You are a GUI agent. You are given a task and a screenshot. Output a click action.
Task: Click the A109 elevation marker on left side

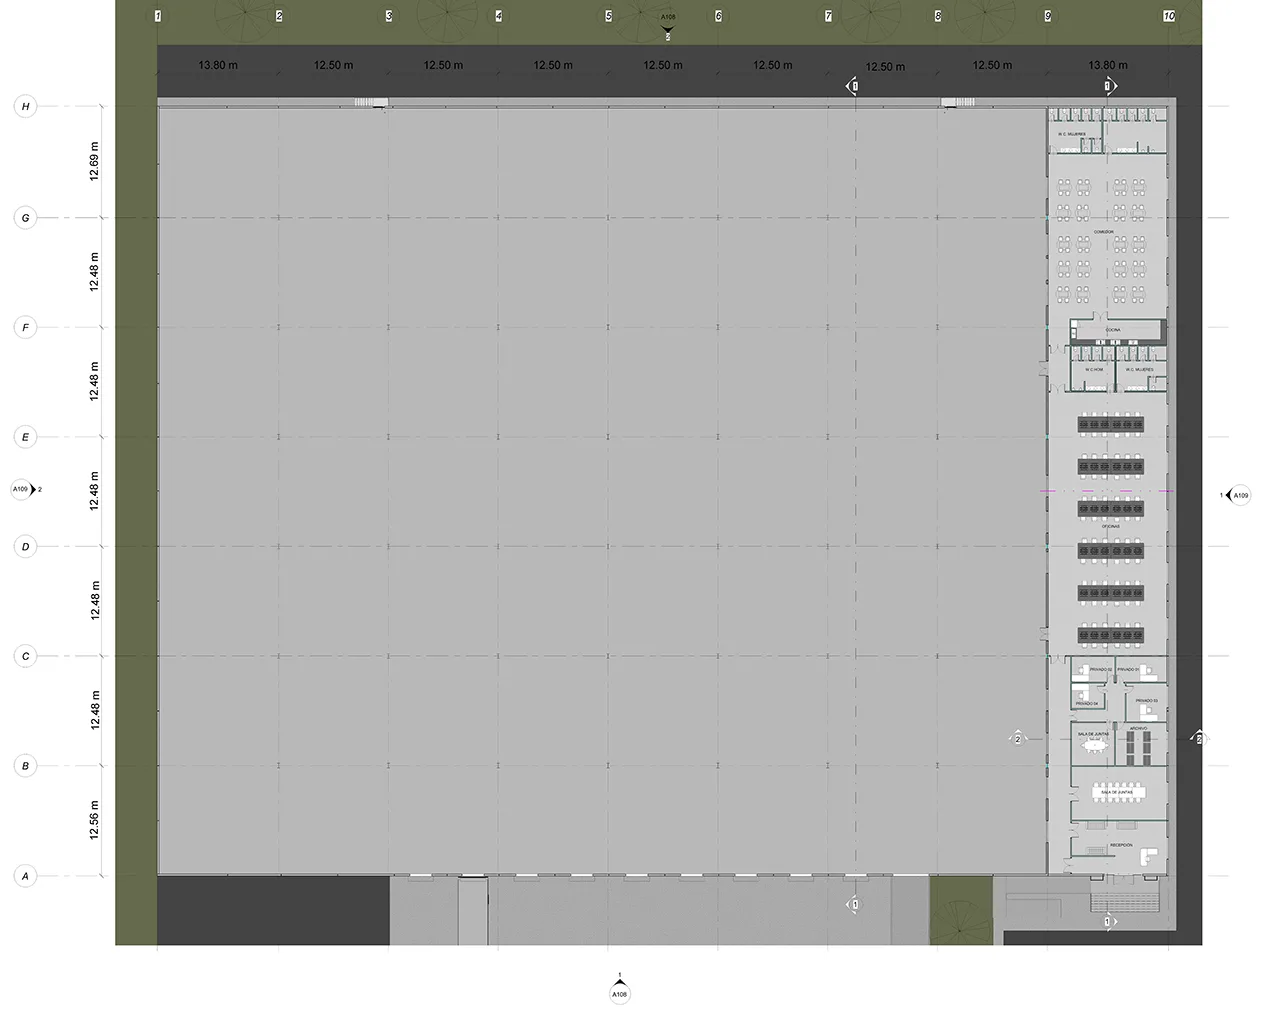click(22, 490)
